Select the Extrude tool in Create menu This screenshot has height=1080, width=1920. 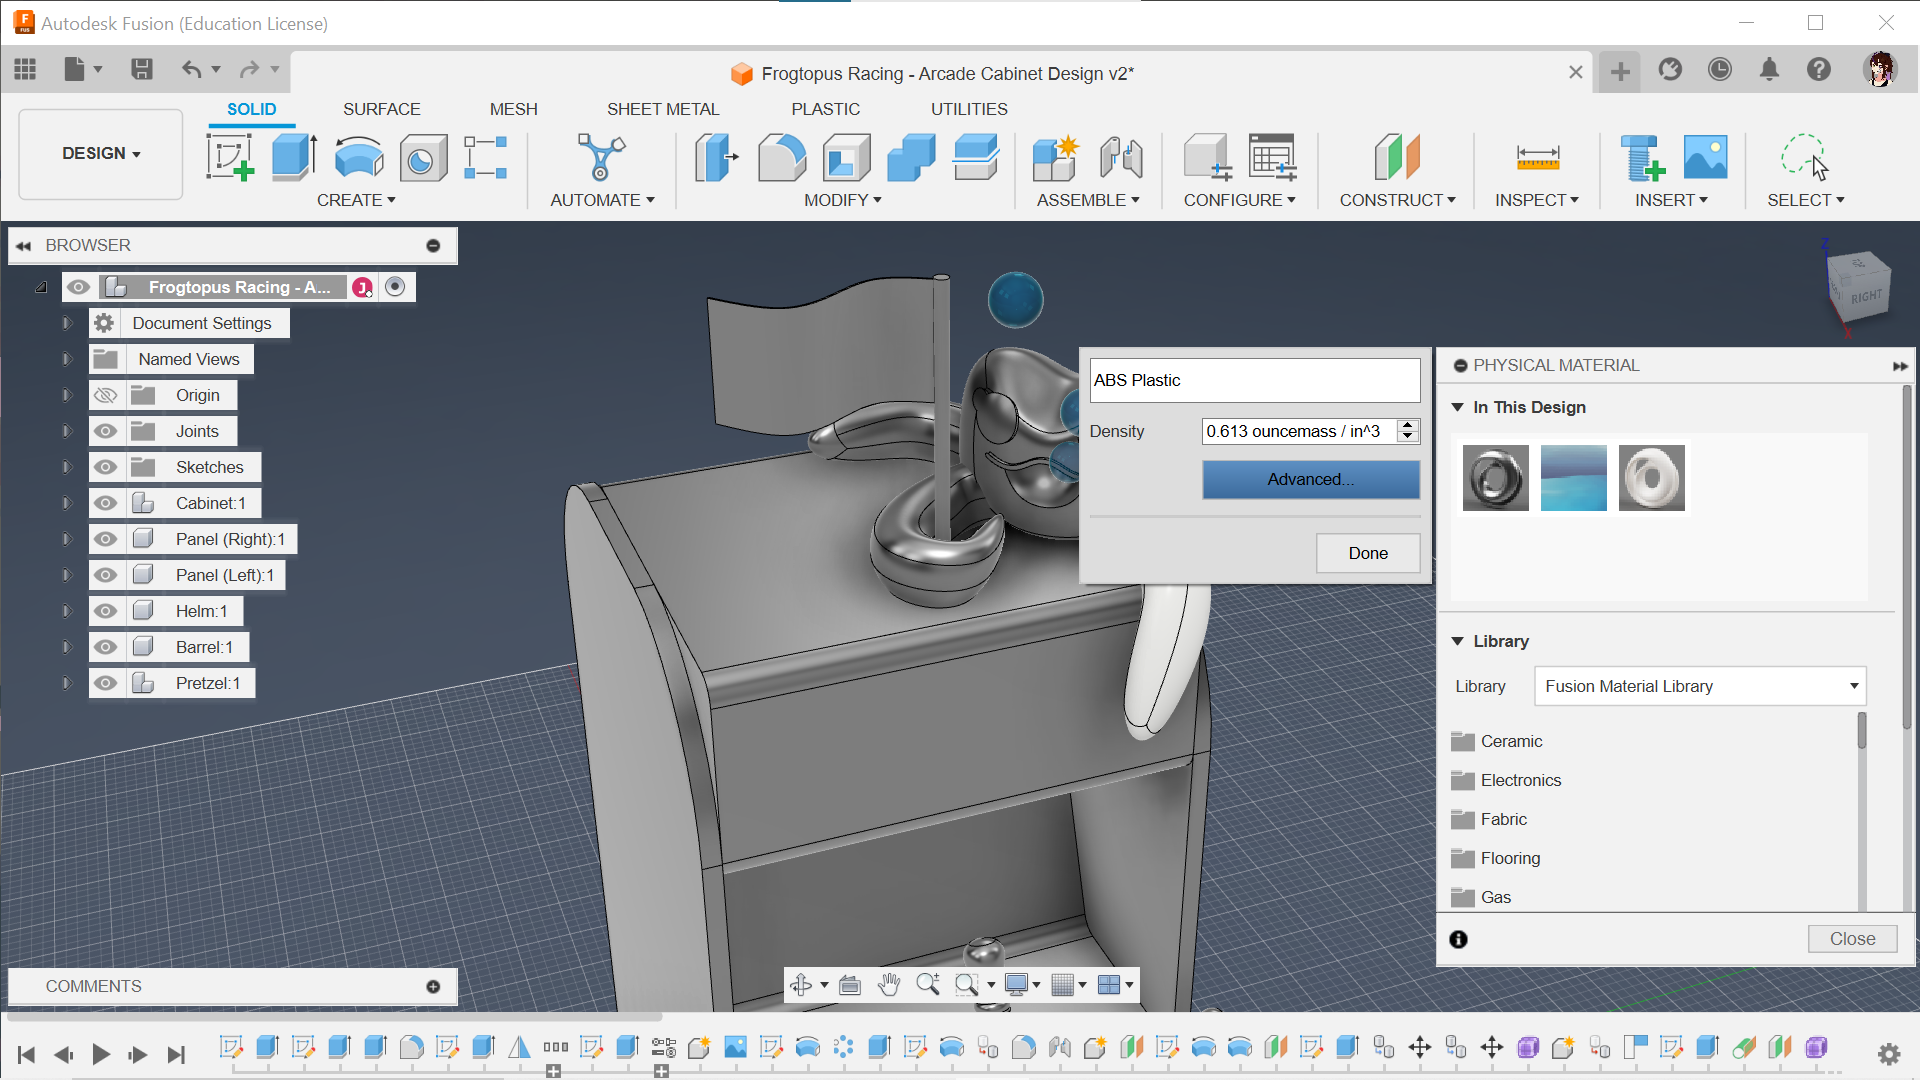coord(293,157)
